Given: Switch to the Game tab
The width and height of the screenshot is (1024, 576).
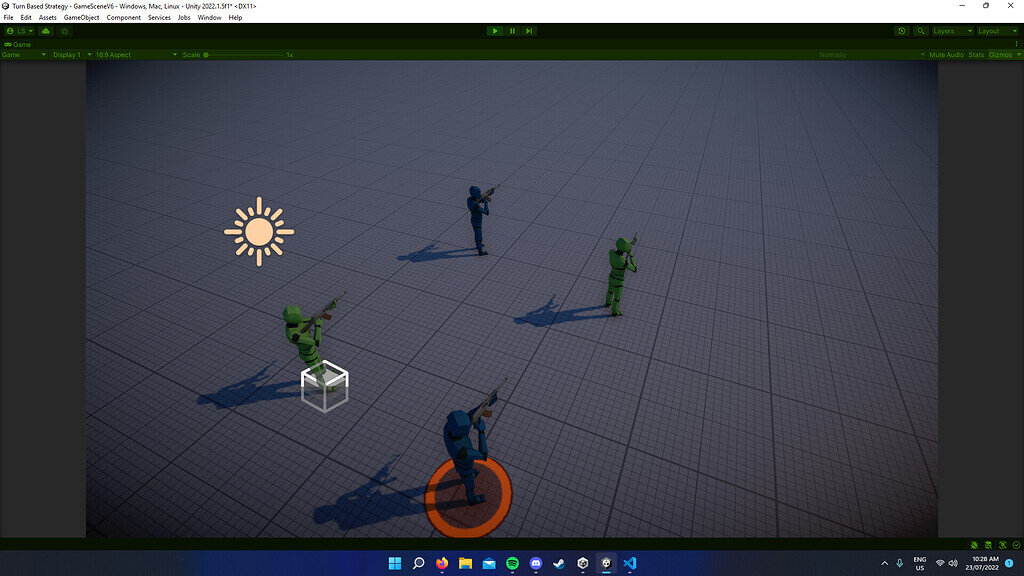Looking at the screenshot, I should (18, 44).
